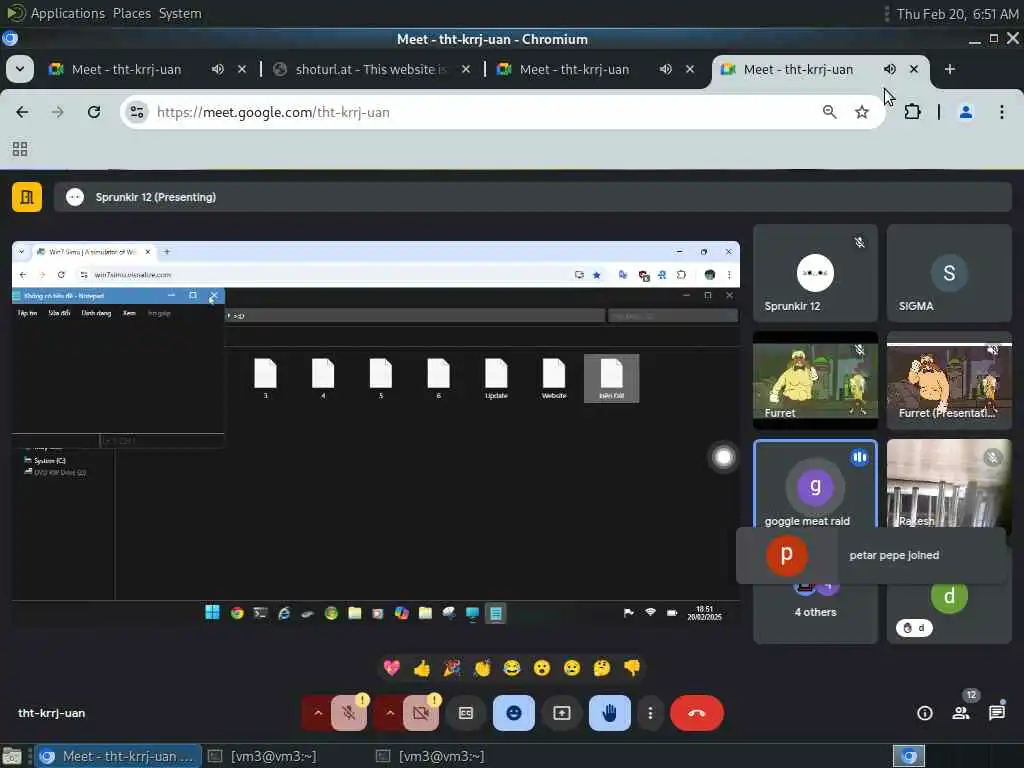Toggle the camera button
This screenshot has width=1024, height=768.
coord(421,713)
